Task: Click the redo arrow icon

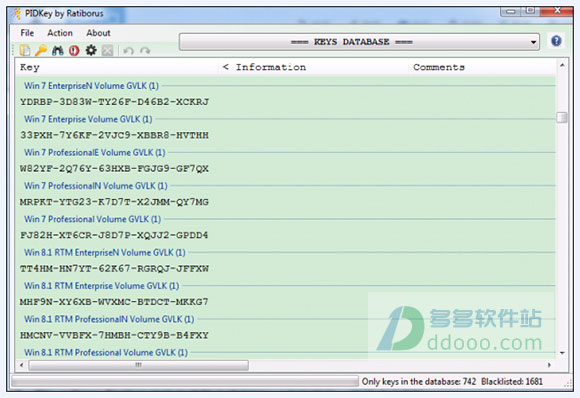Action: point(145,50)
